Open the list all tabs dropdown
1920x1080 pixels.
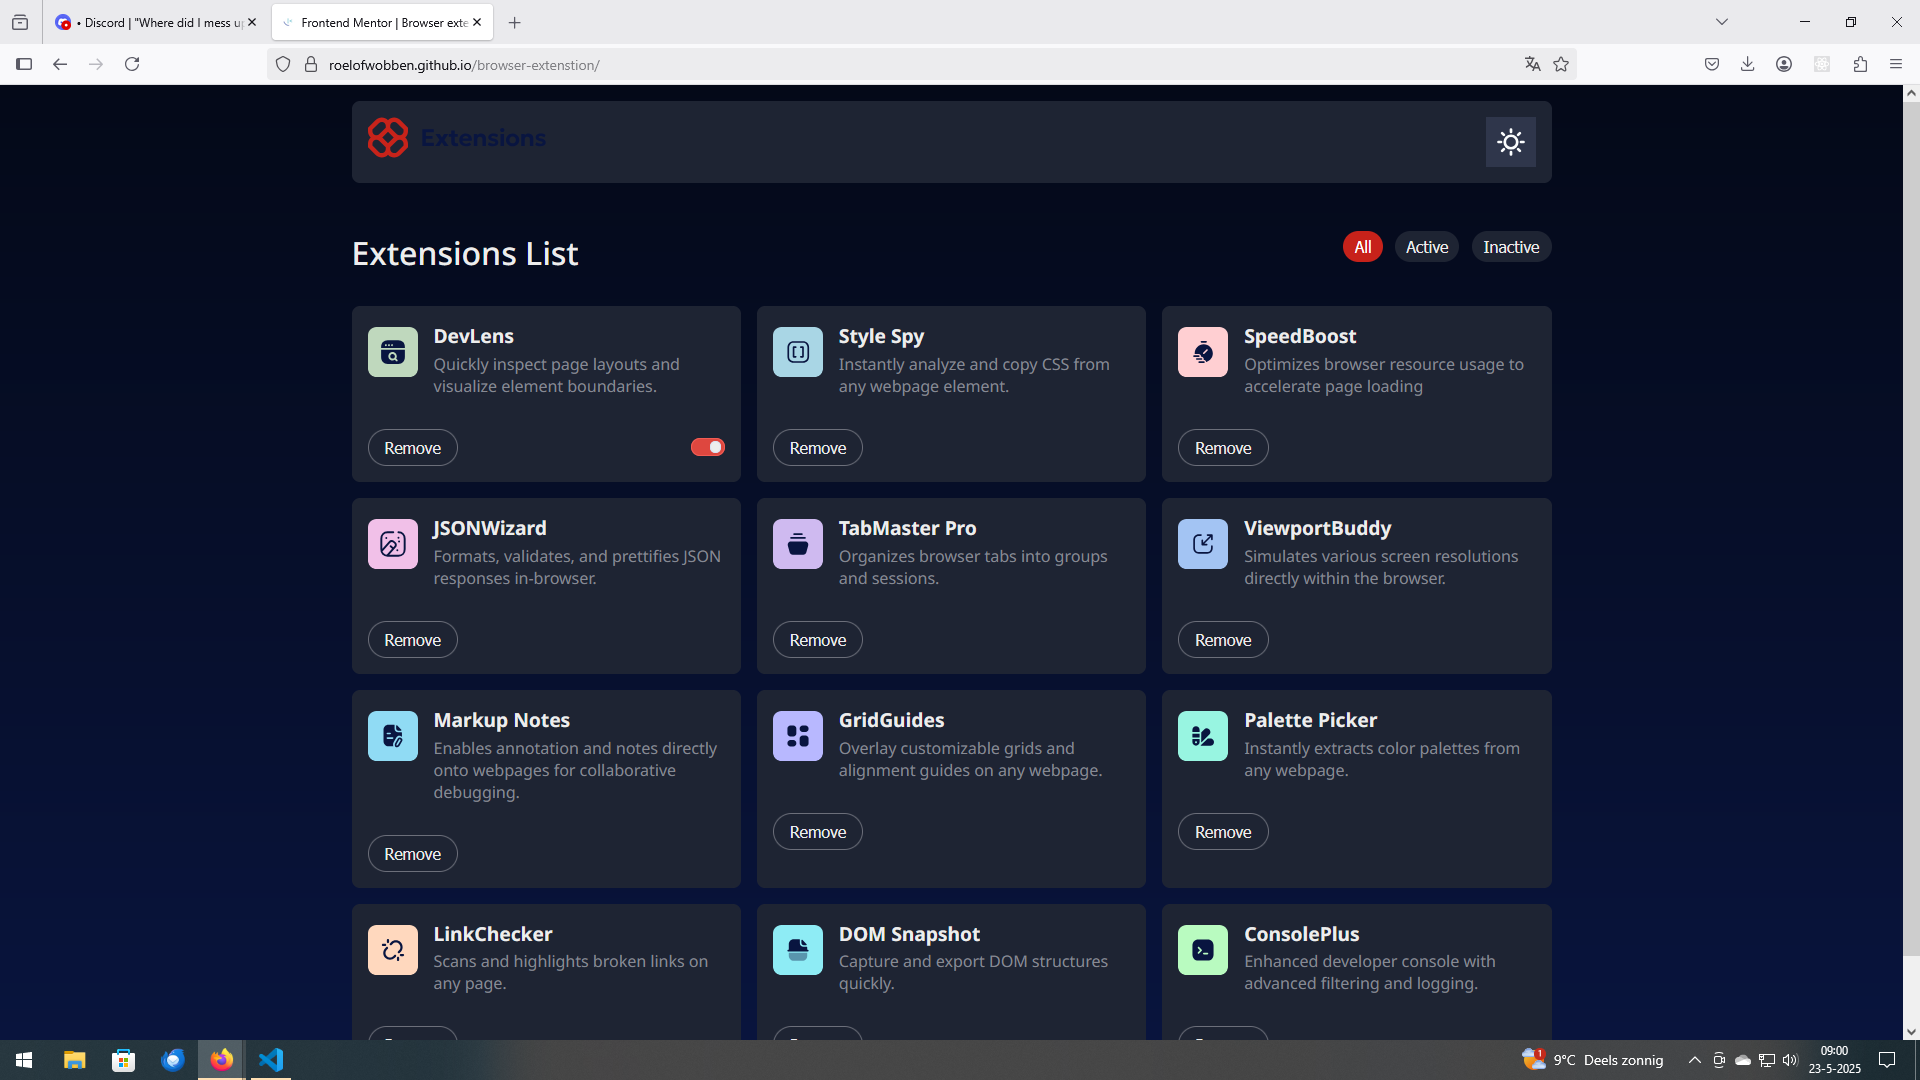coord(1721,22)
